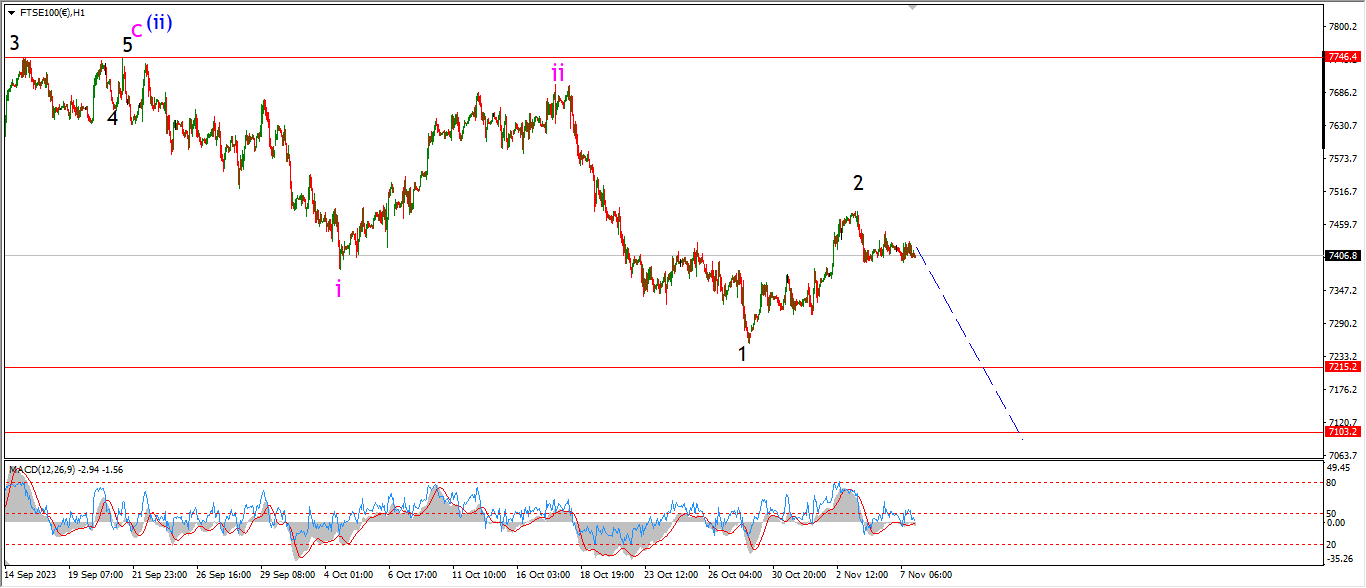Click the red 7746.4 price tag

click(1341, 58)
